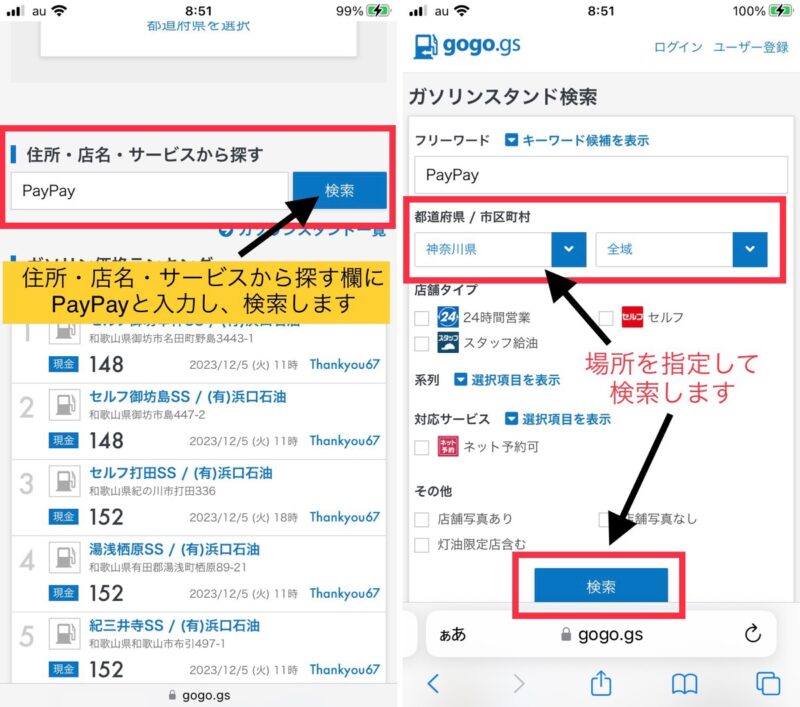Tap left screen Wi-Fi status icon
The image size is (800, 707).
pos(60,11)
